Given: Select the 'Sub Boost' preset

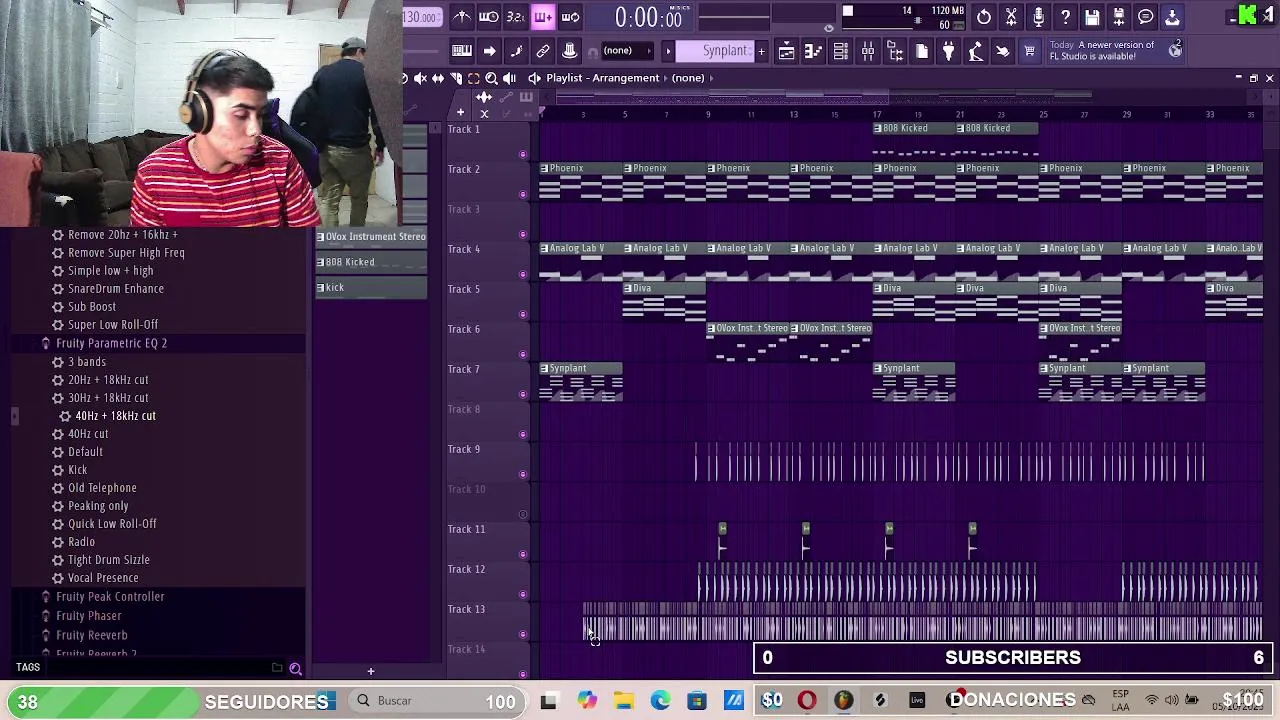Looking at the screenshot, I should (x=92, y=307).
